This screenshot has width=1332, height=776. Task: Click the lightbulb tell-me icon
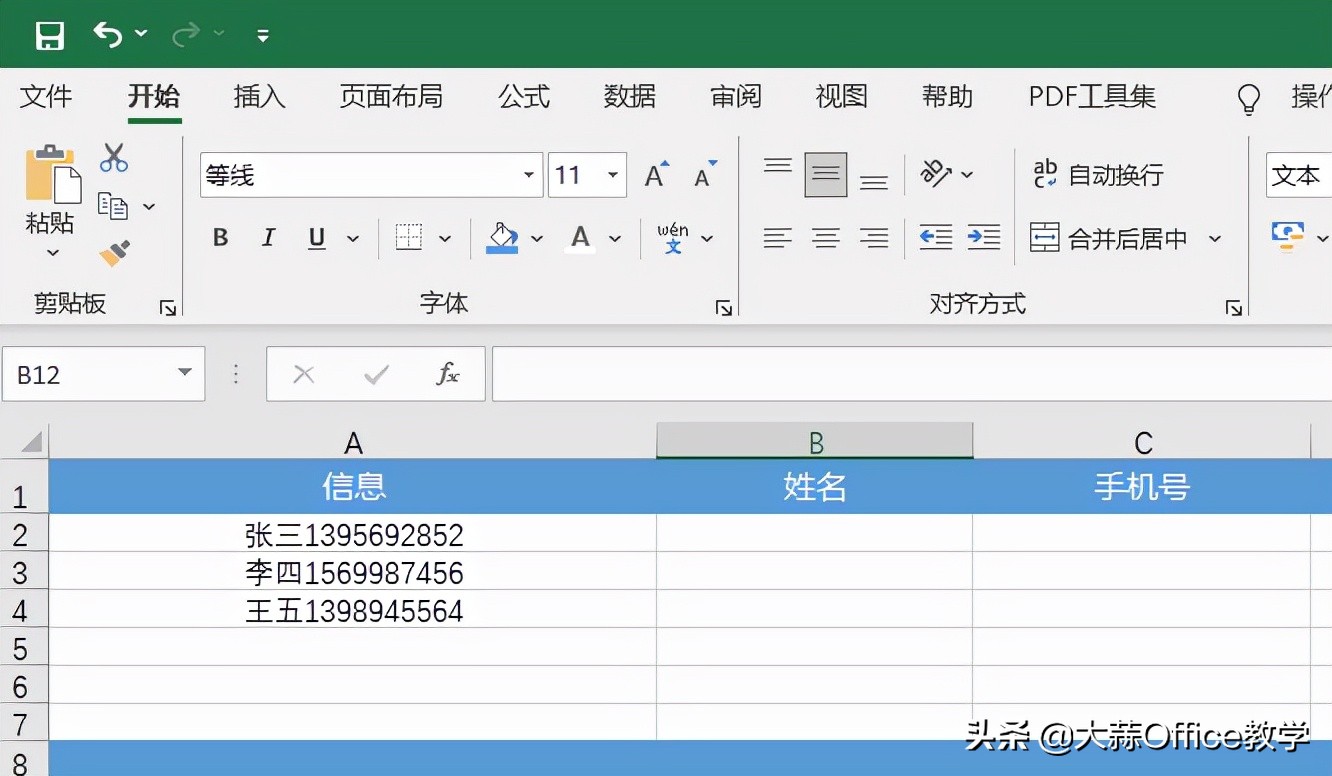click(x=1248, y=98)
